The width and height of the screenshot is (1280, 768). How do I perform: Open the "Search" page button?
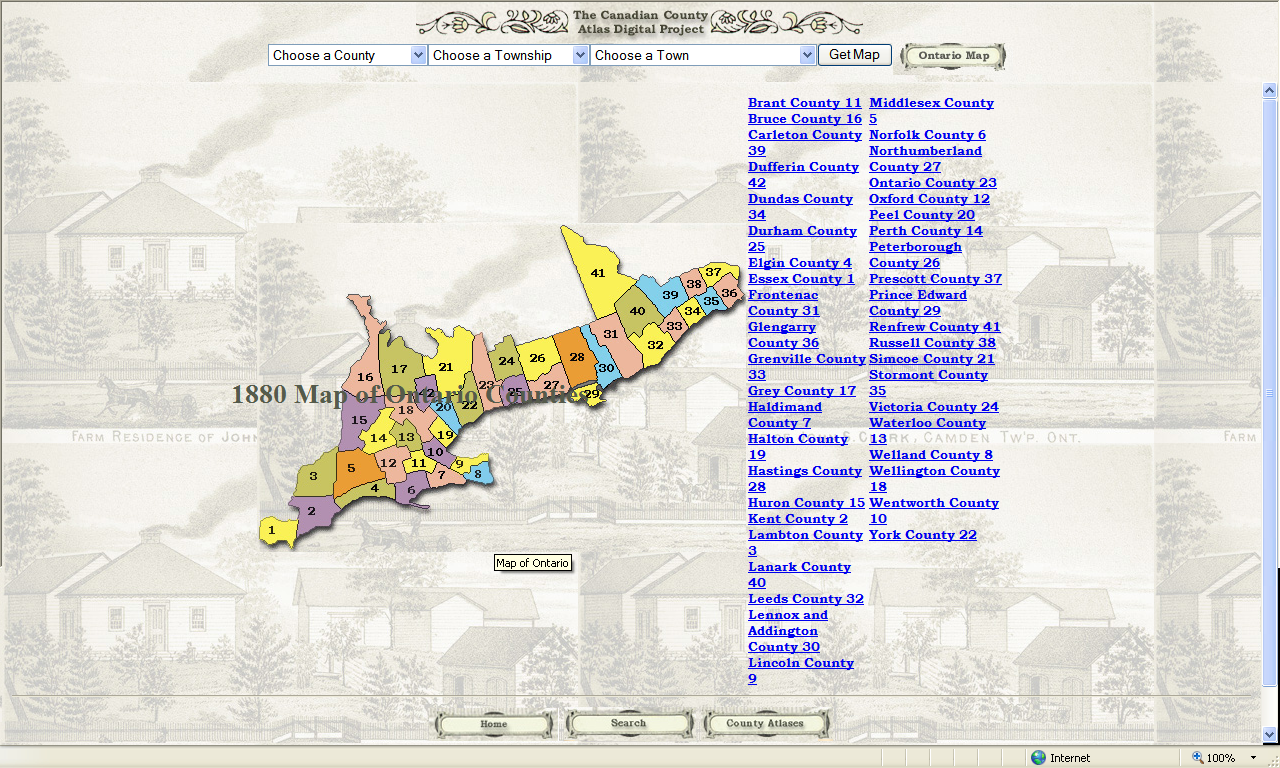tap(628, 722)
